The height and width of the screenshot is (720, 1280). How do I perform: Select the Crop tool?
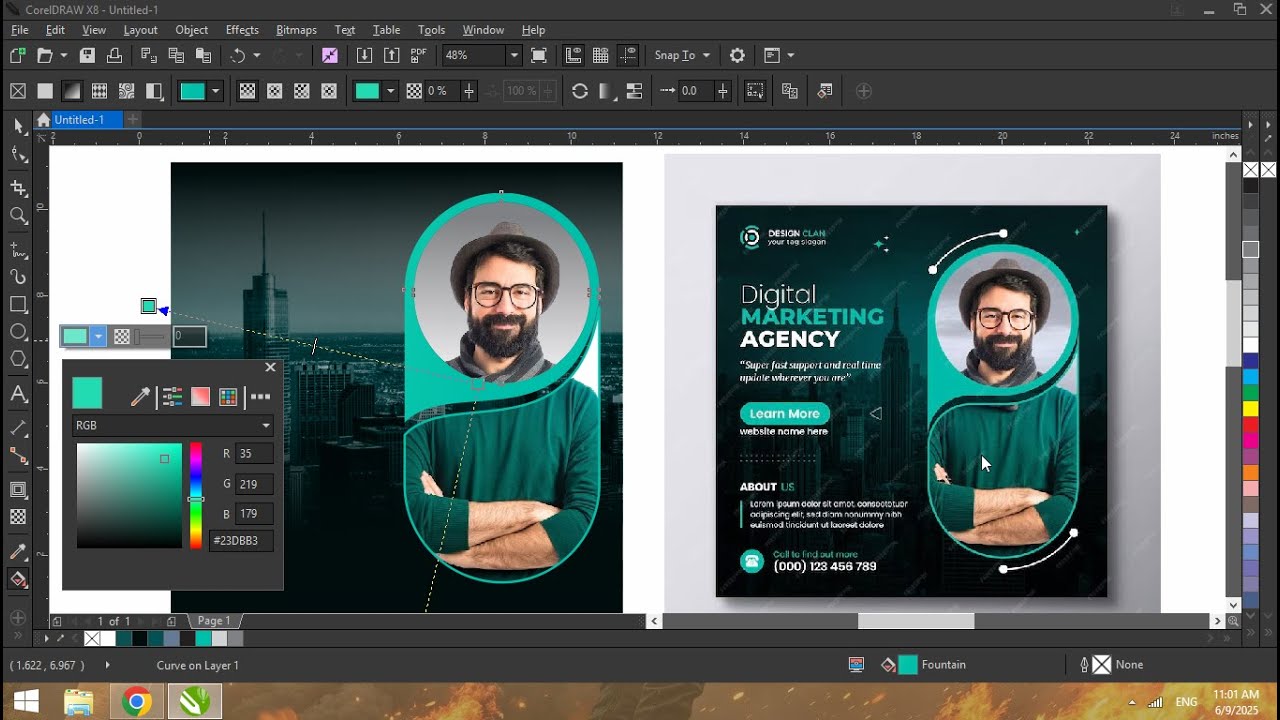tap(18, 188)
